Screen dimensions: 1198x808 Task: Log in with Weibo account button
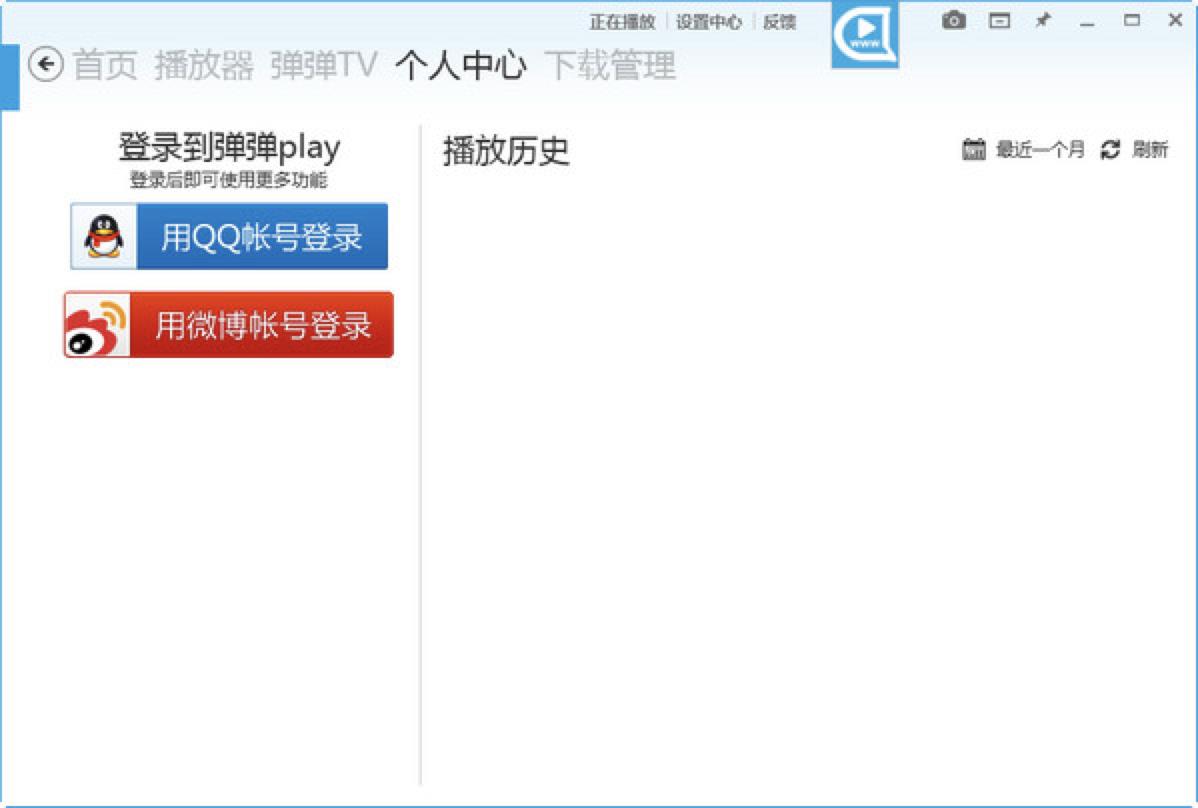click(x=228, y=325)
